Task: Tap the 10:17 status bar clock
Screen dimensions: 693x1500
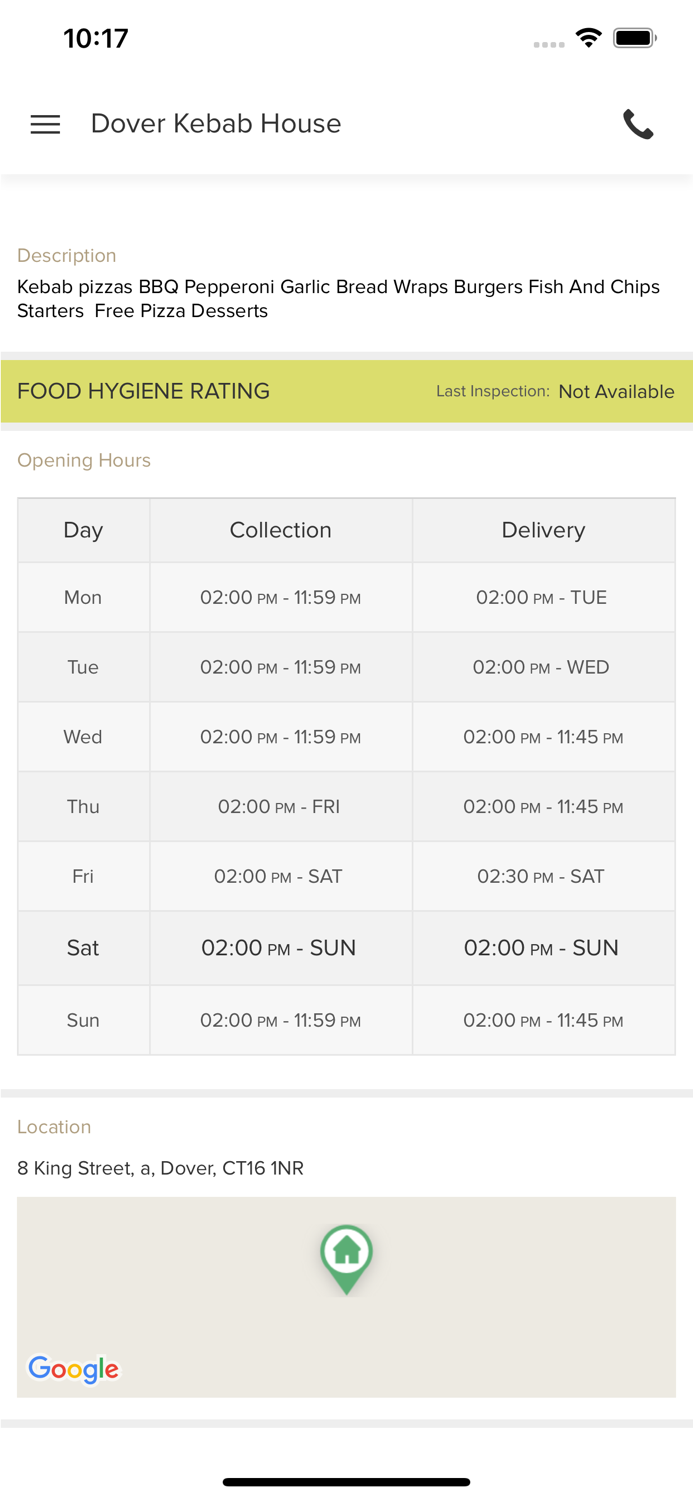Action: (x=96, y=38)
